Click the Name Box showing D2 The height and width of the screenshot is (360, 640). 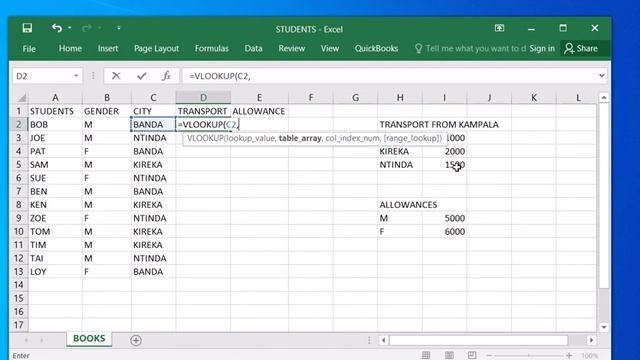pos(42,76)
